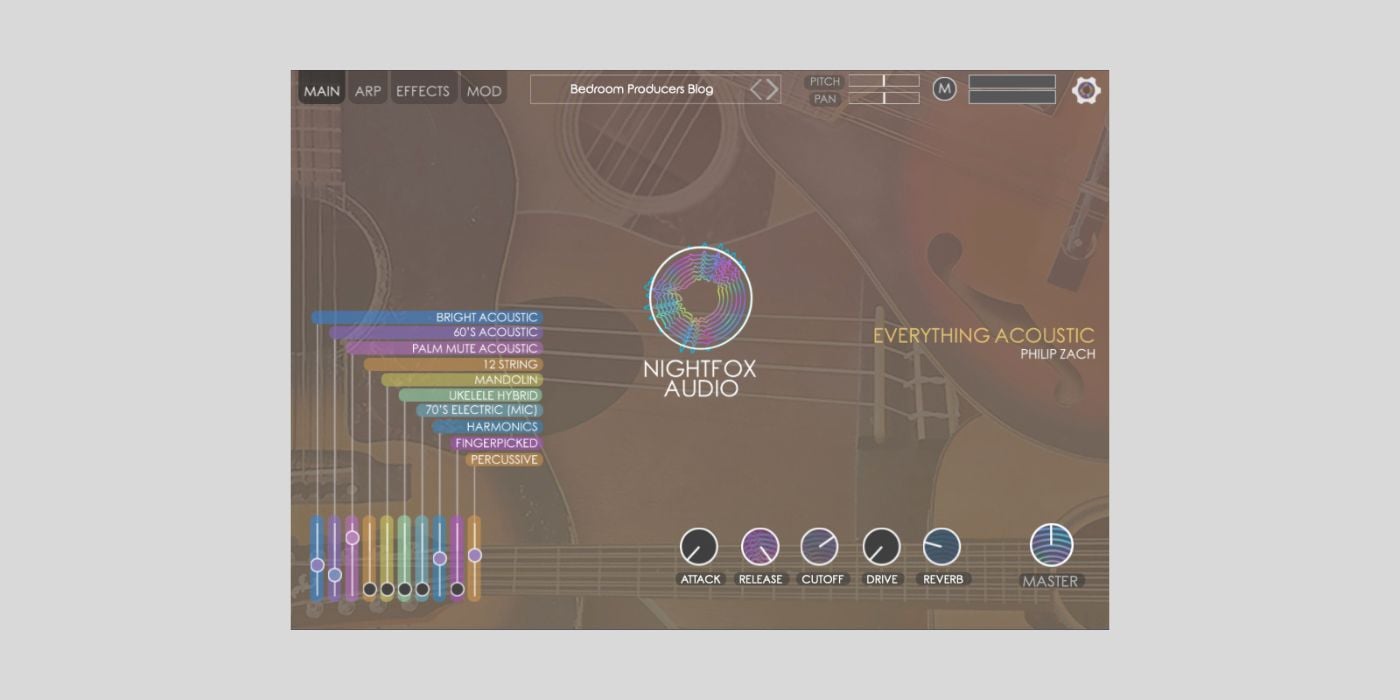Click the Master volume knob

(1051, 545)
